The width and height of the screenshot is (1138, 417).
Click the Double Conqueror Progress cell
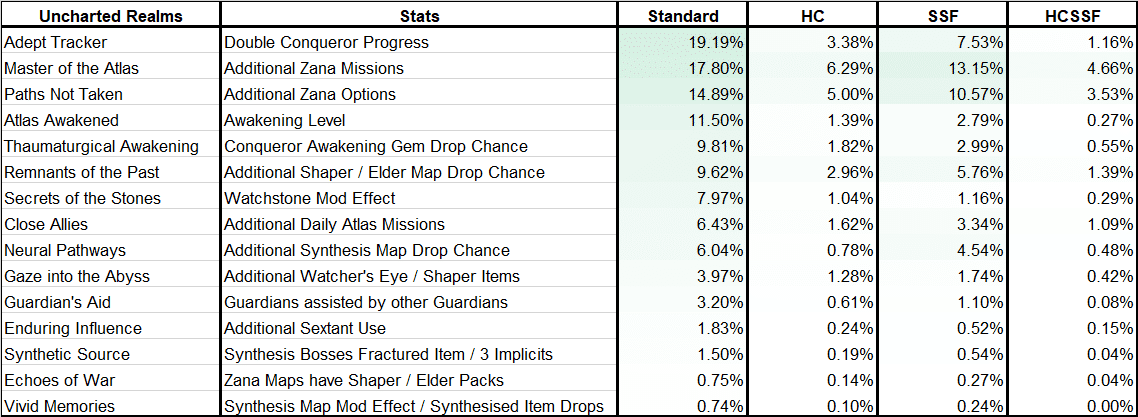[419, 42]
